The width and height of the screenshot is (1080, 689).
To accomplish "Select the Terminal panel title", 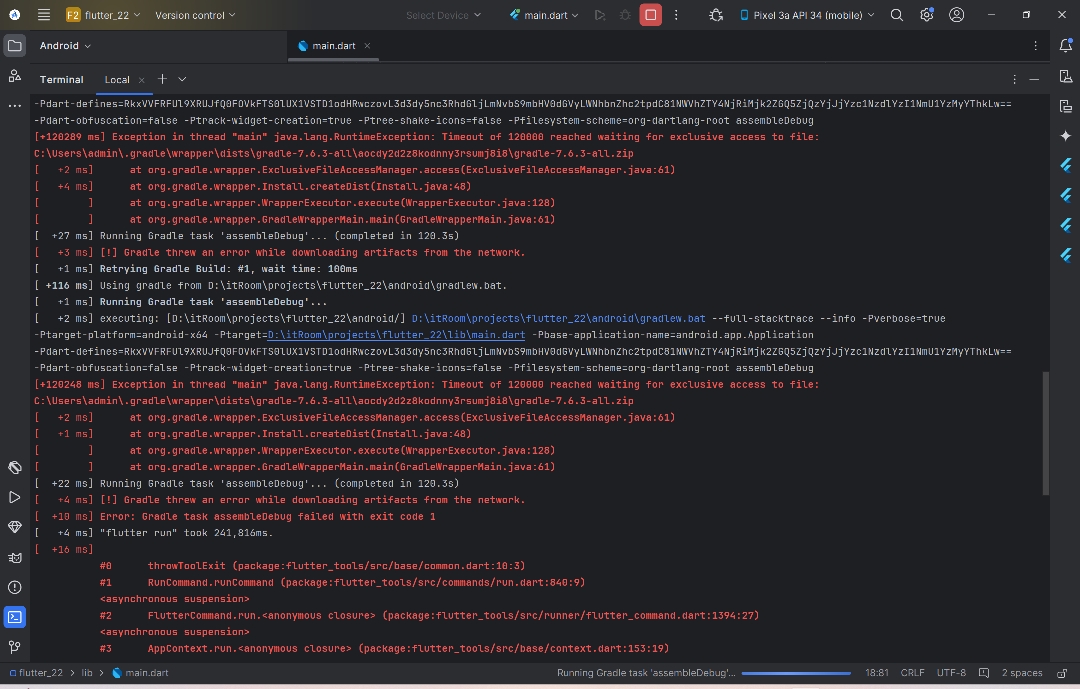I will [61, 79].
